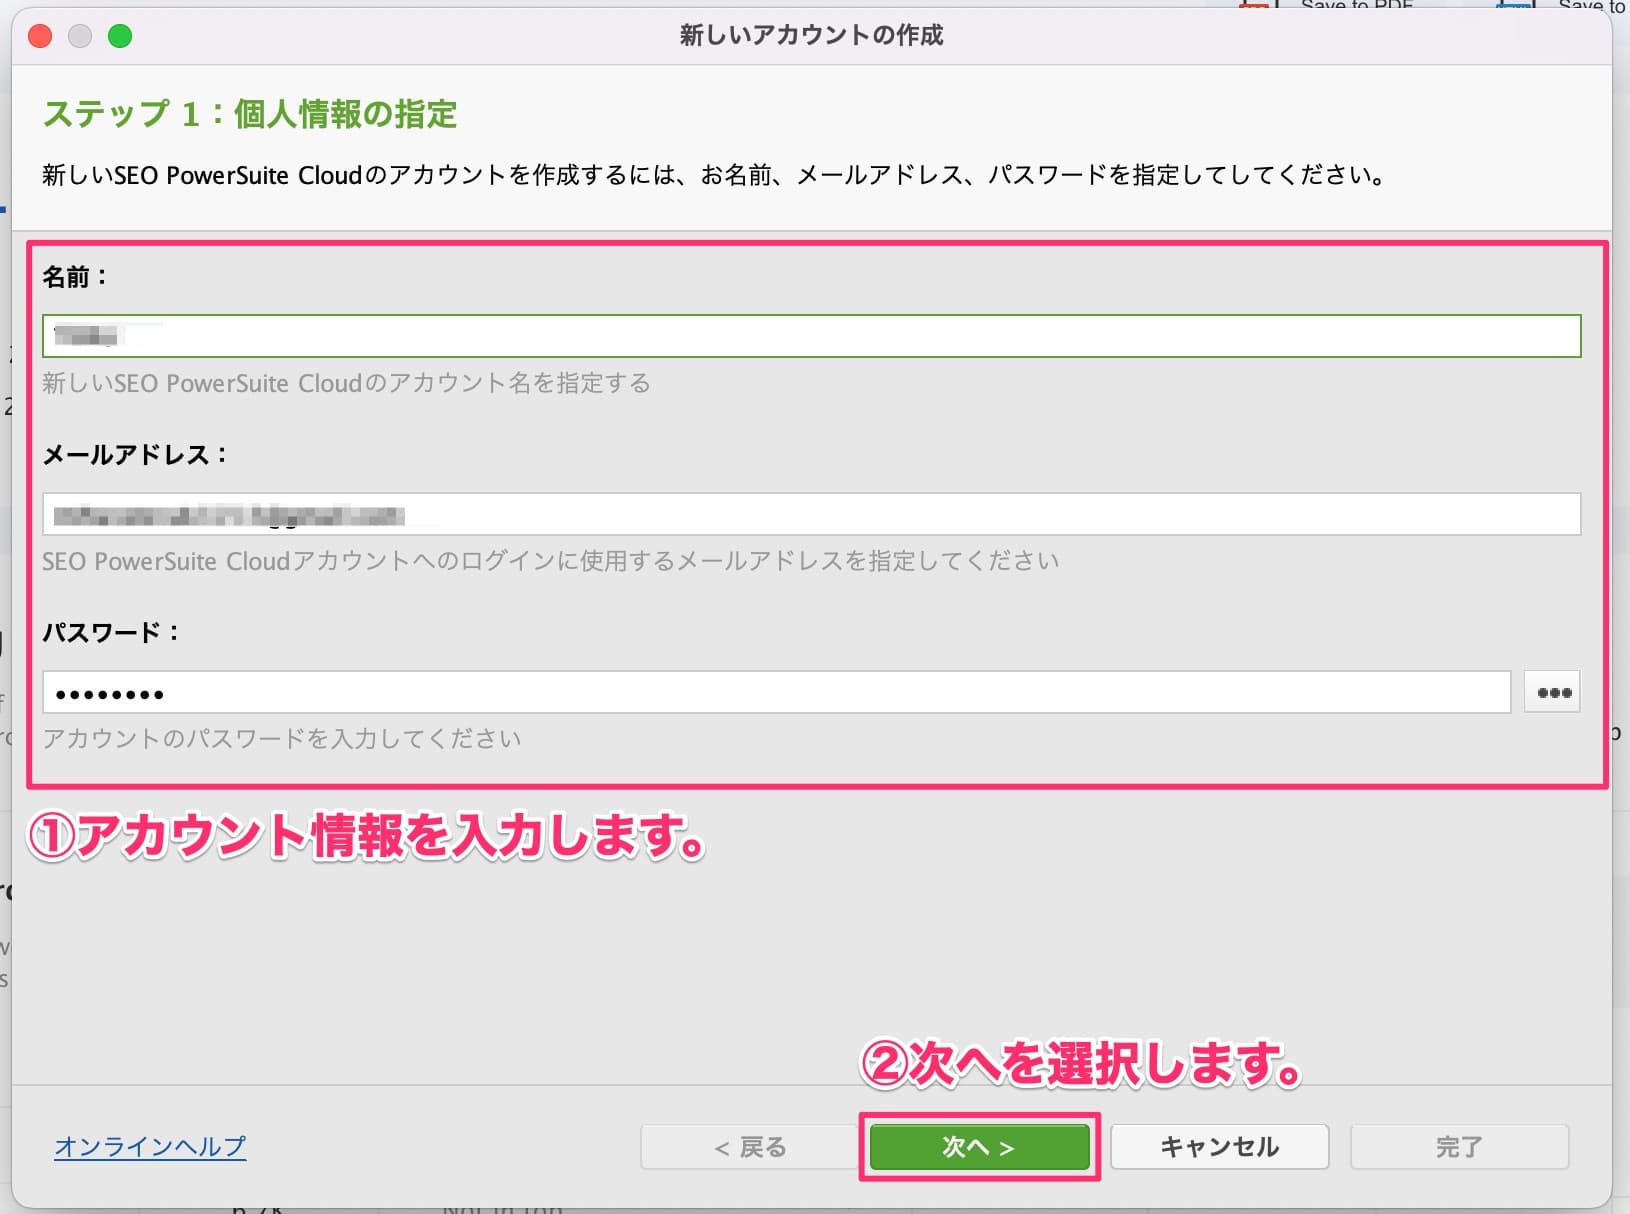Click the 名前： label
This screenshot has width=1630, height=1214.
tap(75, 277)
